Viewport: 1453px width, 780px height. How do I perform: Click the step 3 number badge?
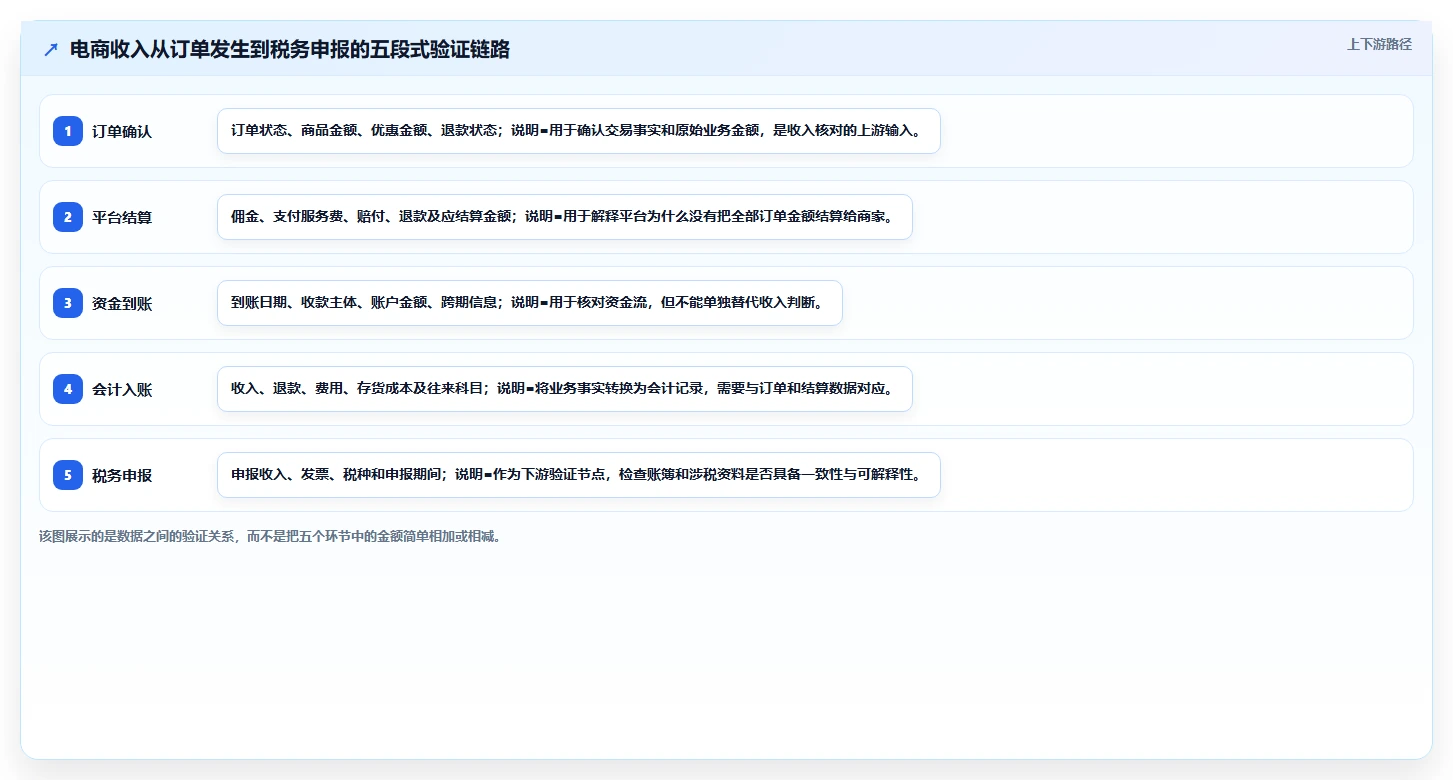pos(68,303)
